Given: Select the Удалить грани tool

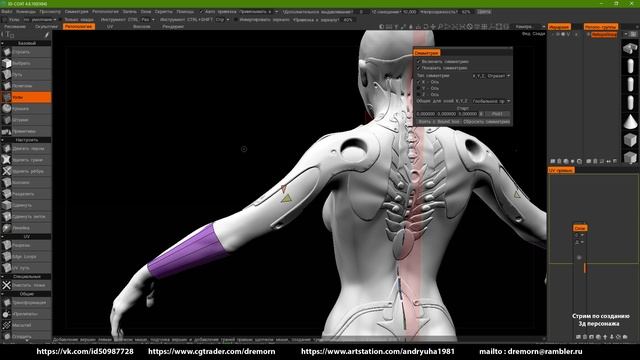Looking at the screenshot, I should coord(26,160).
